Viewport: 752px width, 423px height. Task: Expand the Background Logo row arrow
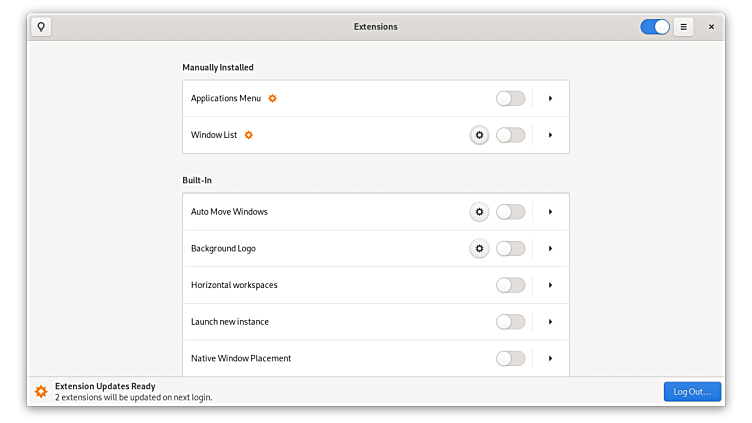click(x=550, y=249)
